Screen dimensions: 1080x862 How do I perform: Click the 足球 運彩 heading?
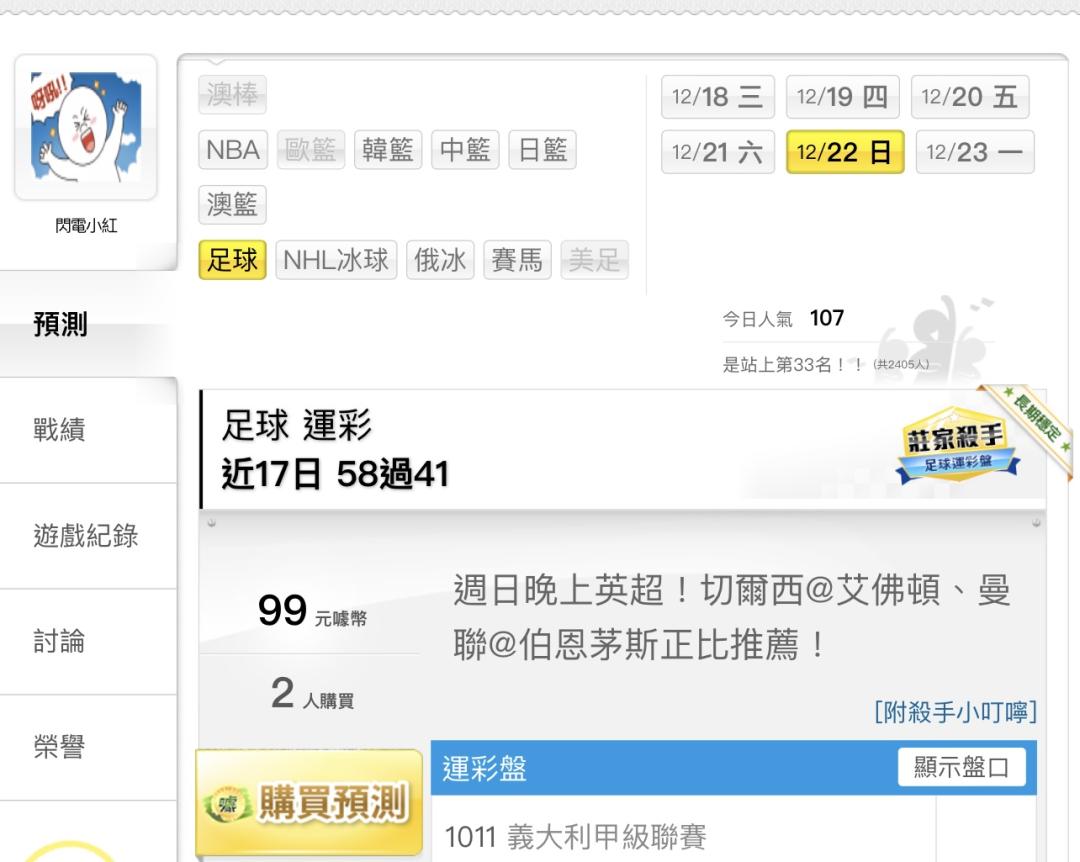297,424
